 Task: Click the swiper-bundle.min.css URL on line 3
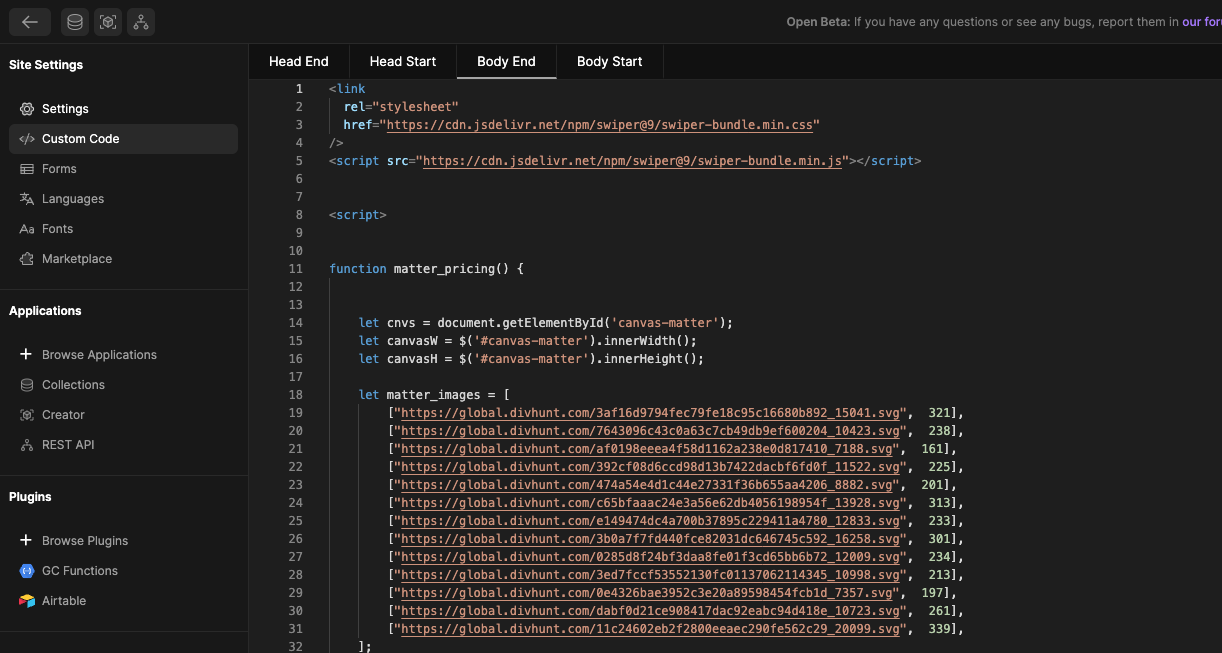pos(599,125)
